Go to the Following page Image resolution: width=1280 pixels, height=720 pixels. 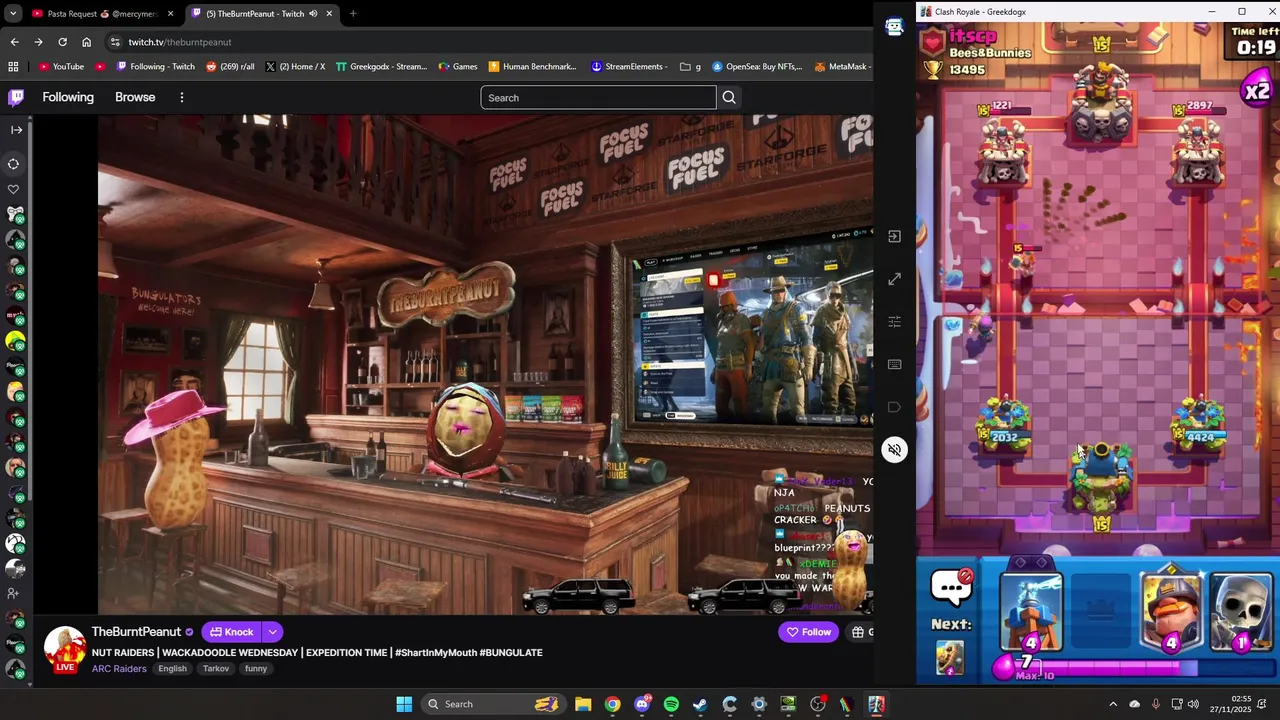[68, 97]
